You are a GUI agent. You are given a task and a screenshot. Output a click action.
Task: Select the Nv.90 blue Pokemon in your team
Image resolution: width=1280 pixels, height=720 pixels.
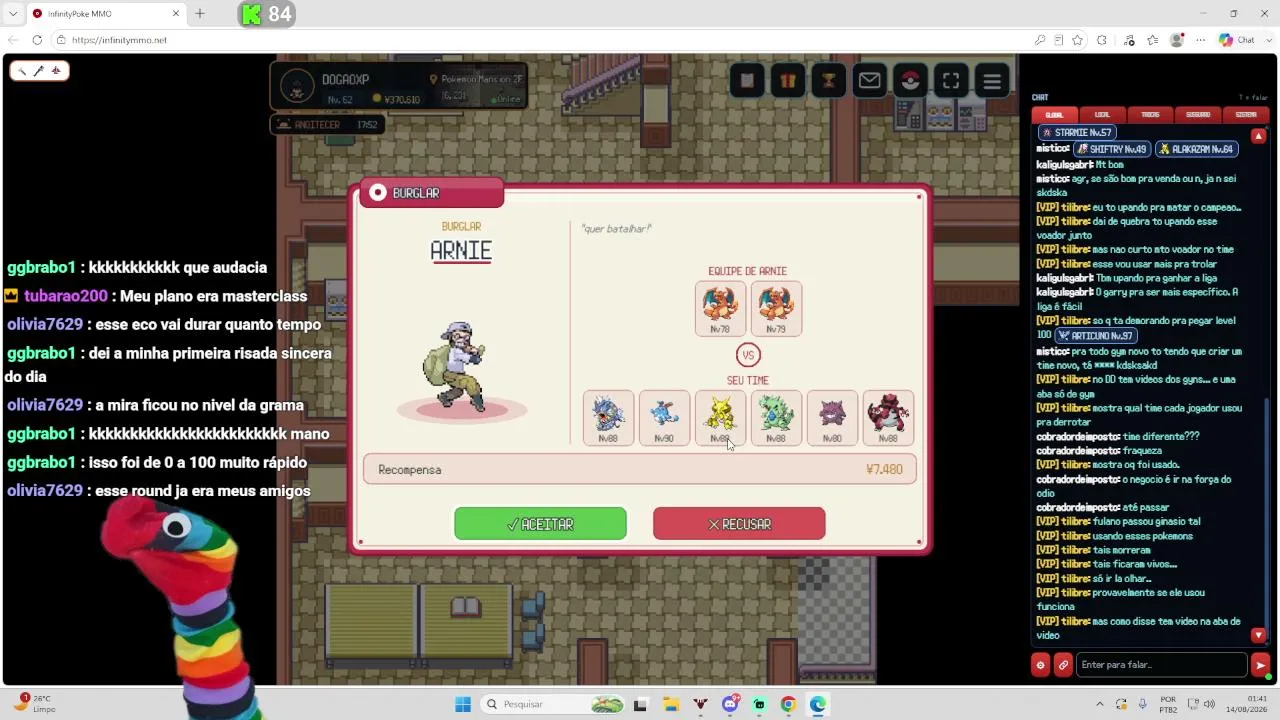(x=664, y=418)
